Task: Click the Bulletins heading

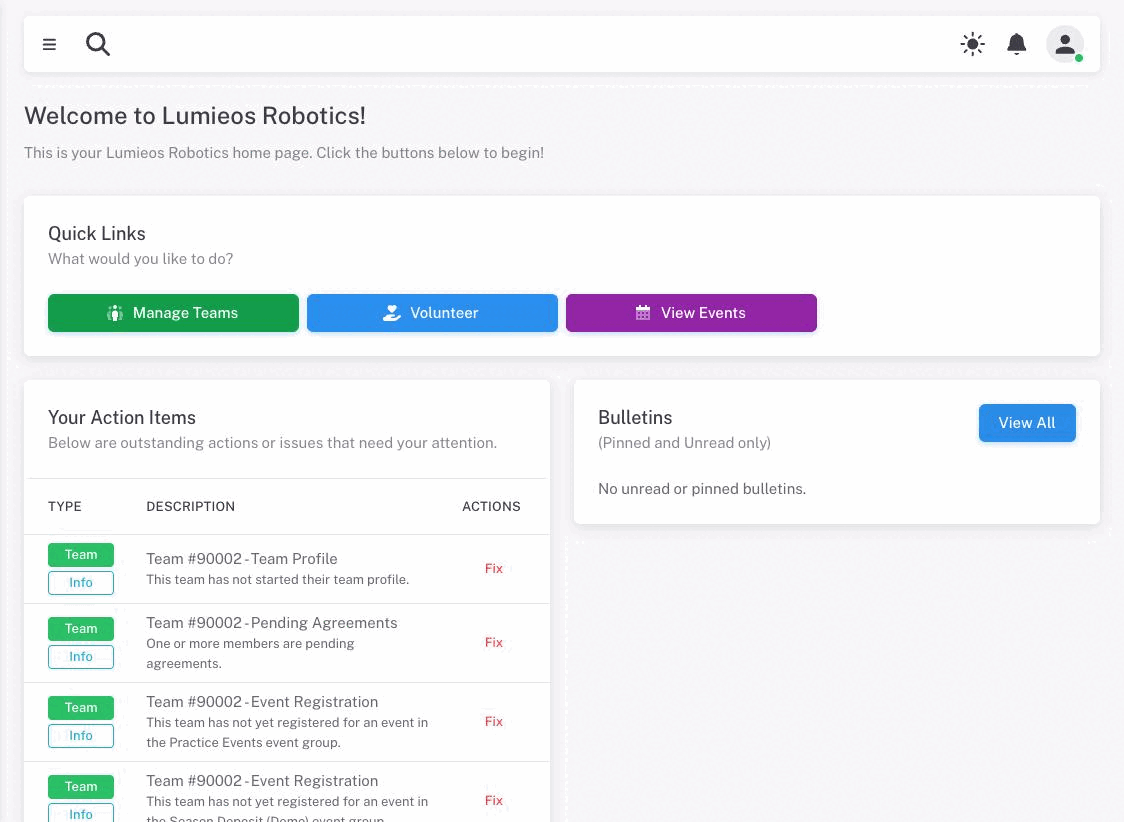Action: [x=635, y=418]
